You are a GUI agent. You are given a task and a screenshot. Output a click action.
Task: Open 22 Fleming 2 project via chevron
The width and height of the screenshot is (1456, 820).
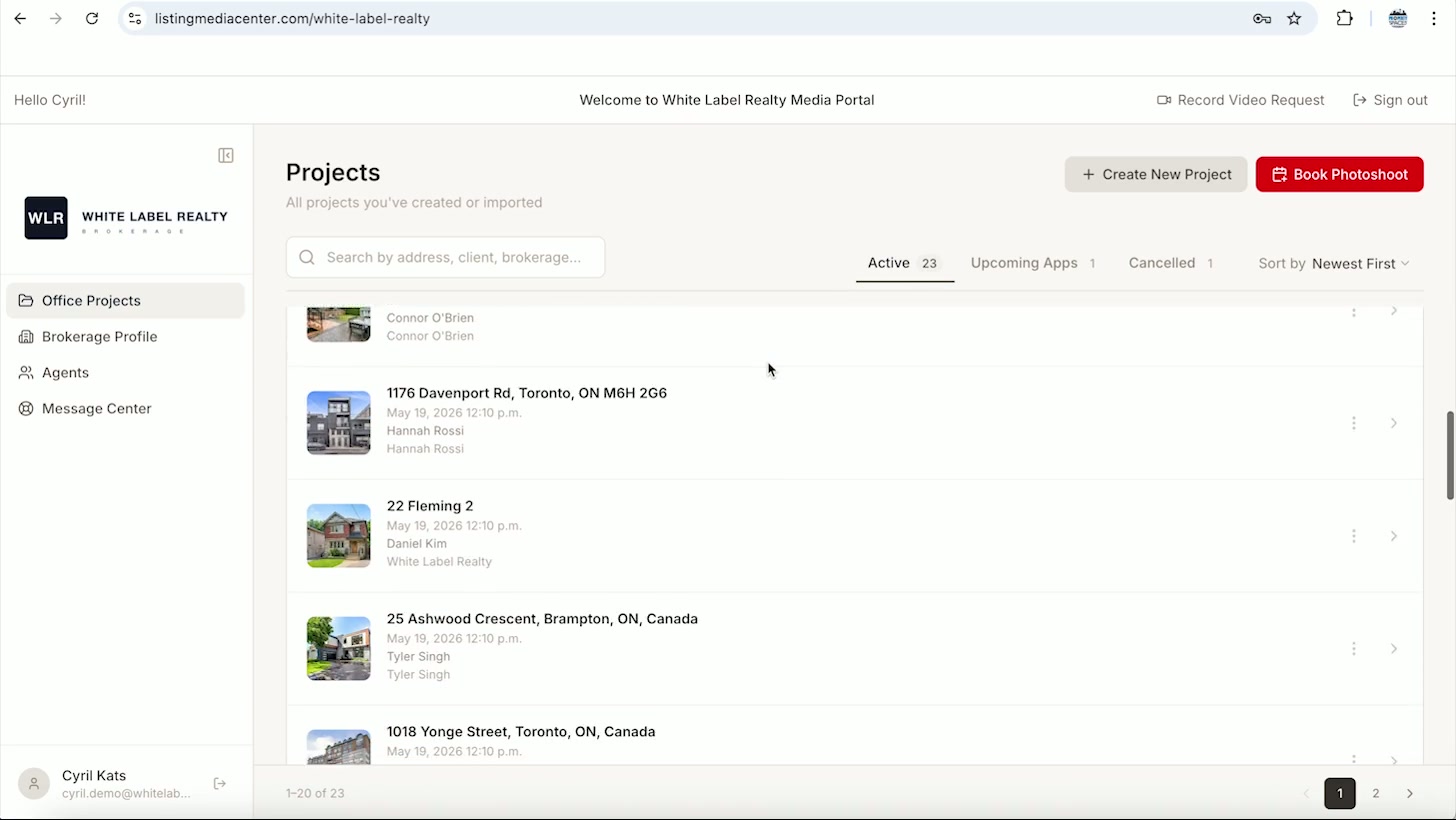(x=1393, y=536)
